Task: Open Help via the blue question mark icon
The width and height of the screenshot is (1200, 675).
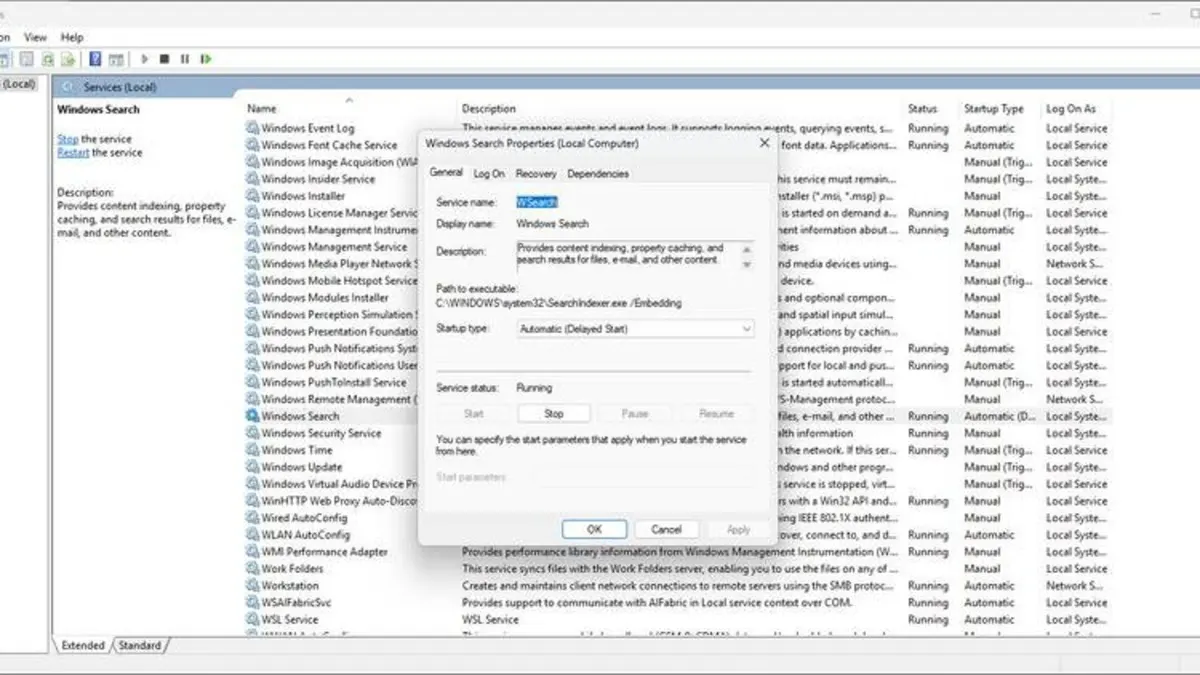Action: tap(94, 58)
